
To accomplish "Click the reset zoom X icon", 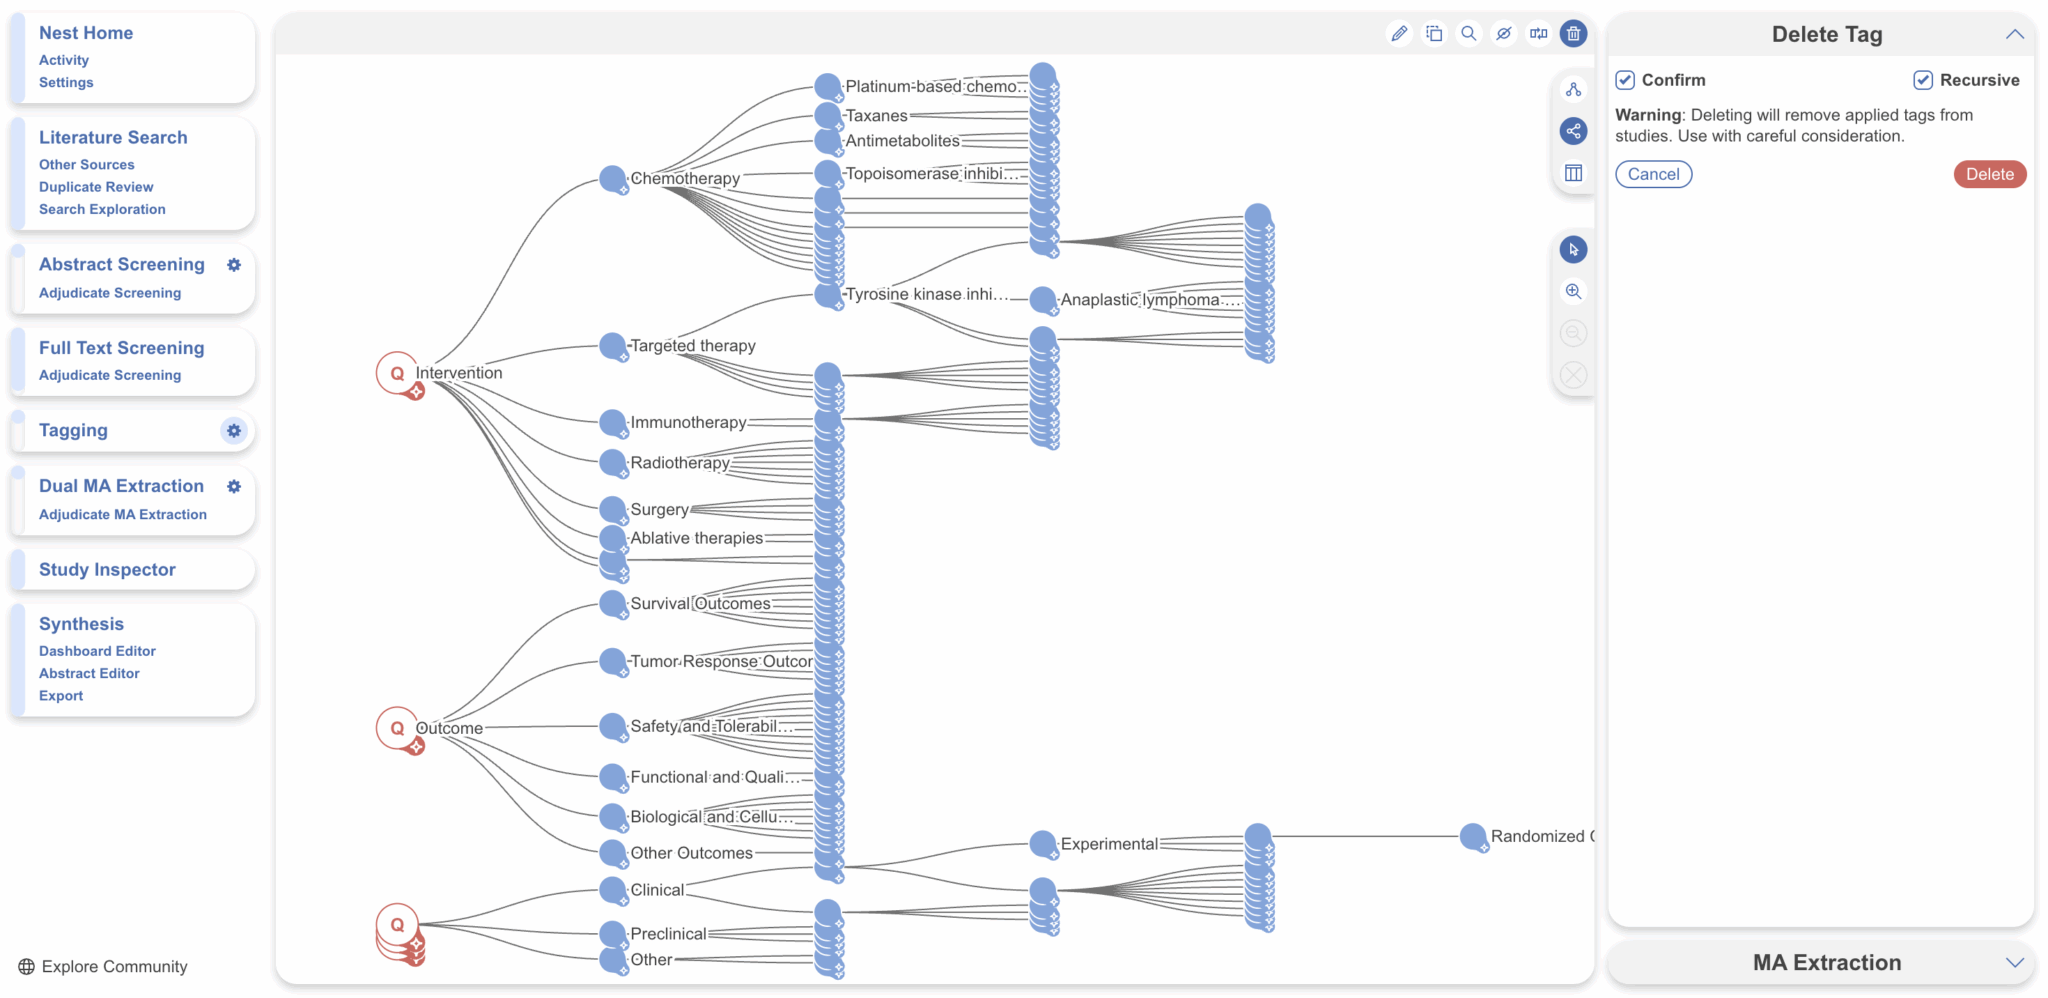I will click(x=1574, y=376).
